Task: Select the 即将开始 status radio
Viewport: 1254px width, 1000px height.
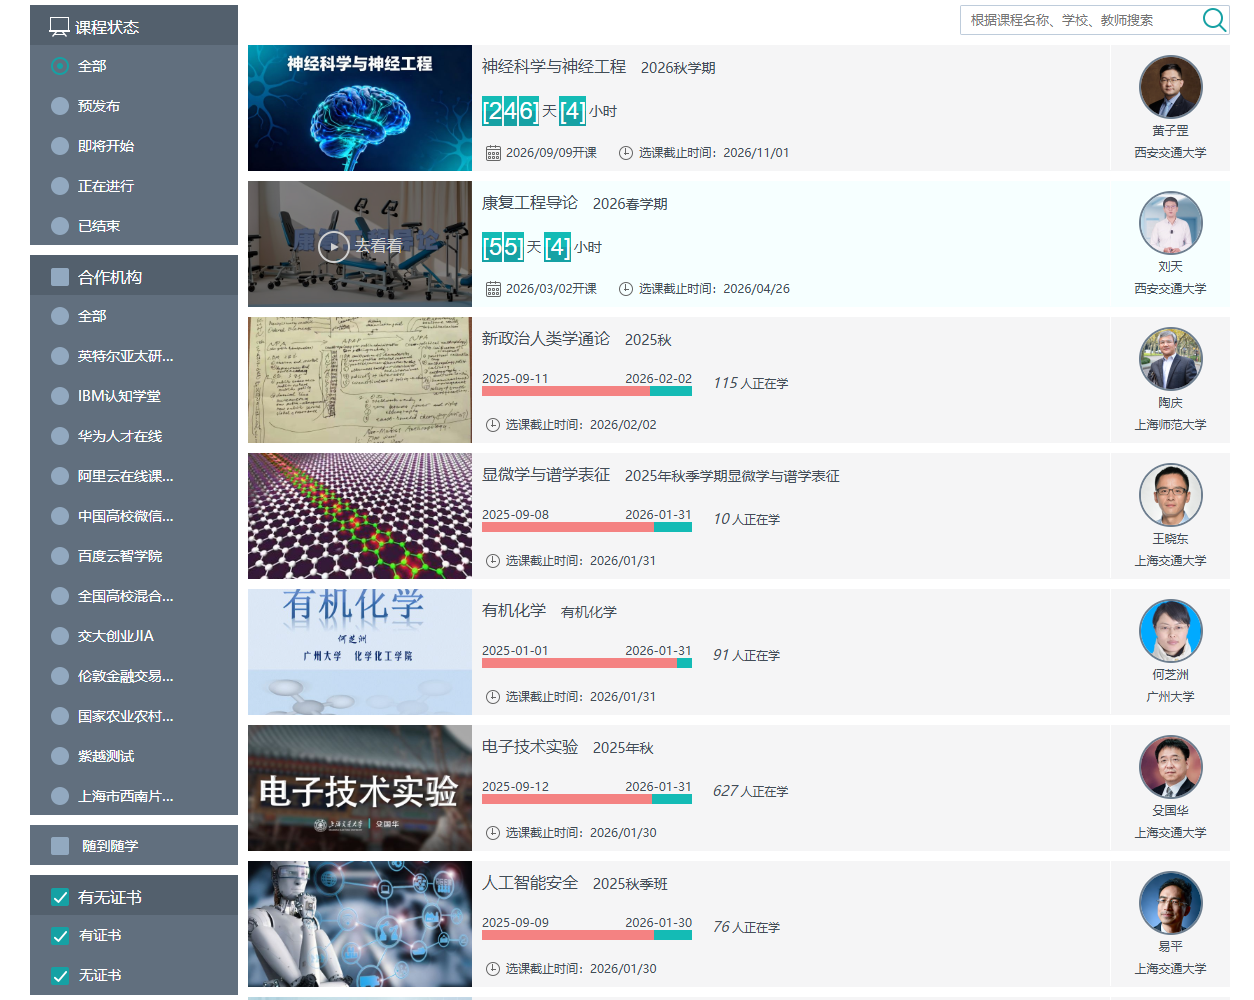Action: tap(60, 146)
